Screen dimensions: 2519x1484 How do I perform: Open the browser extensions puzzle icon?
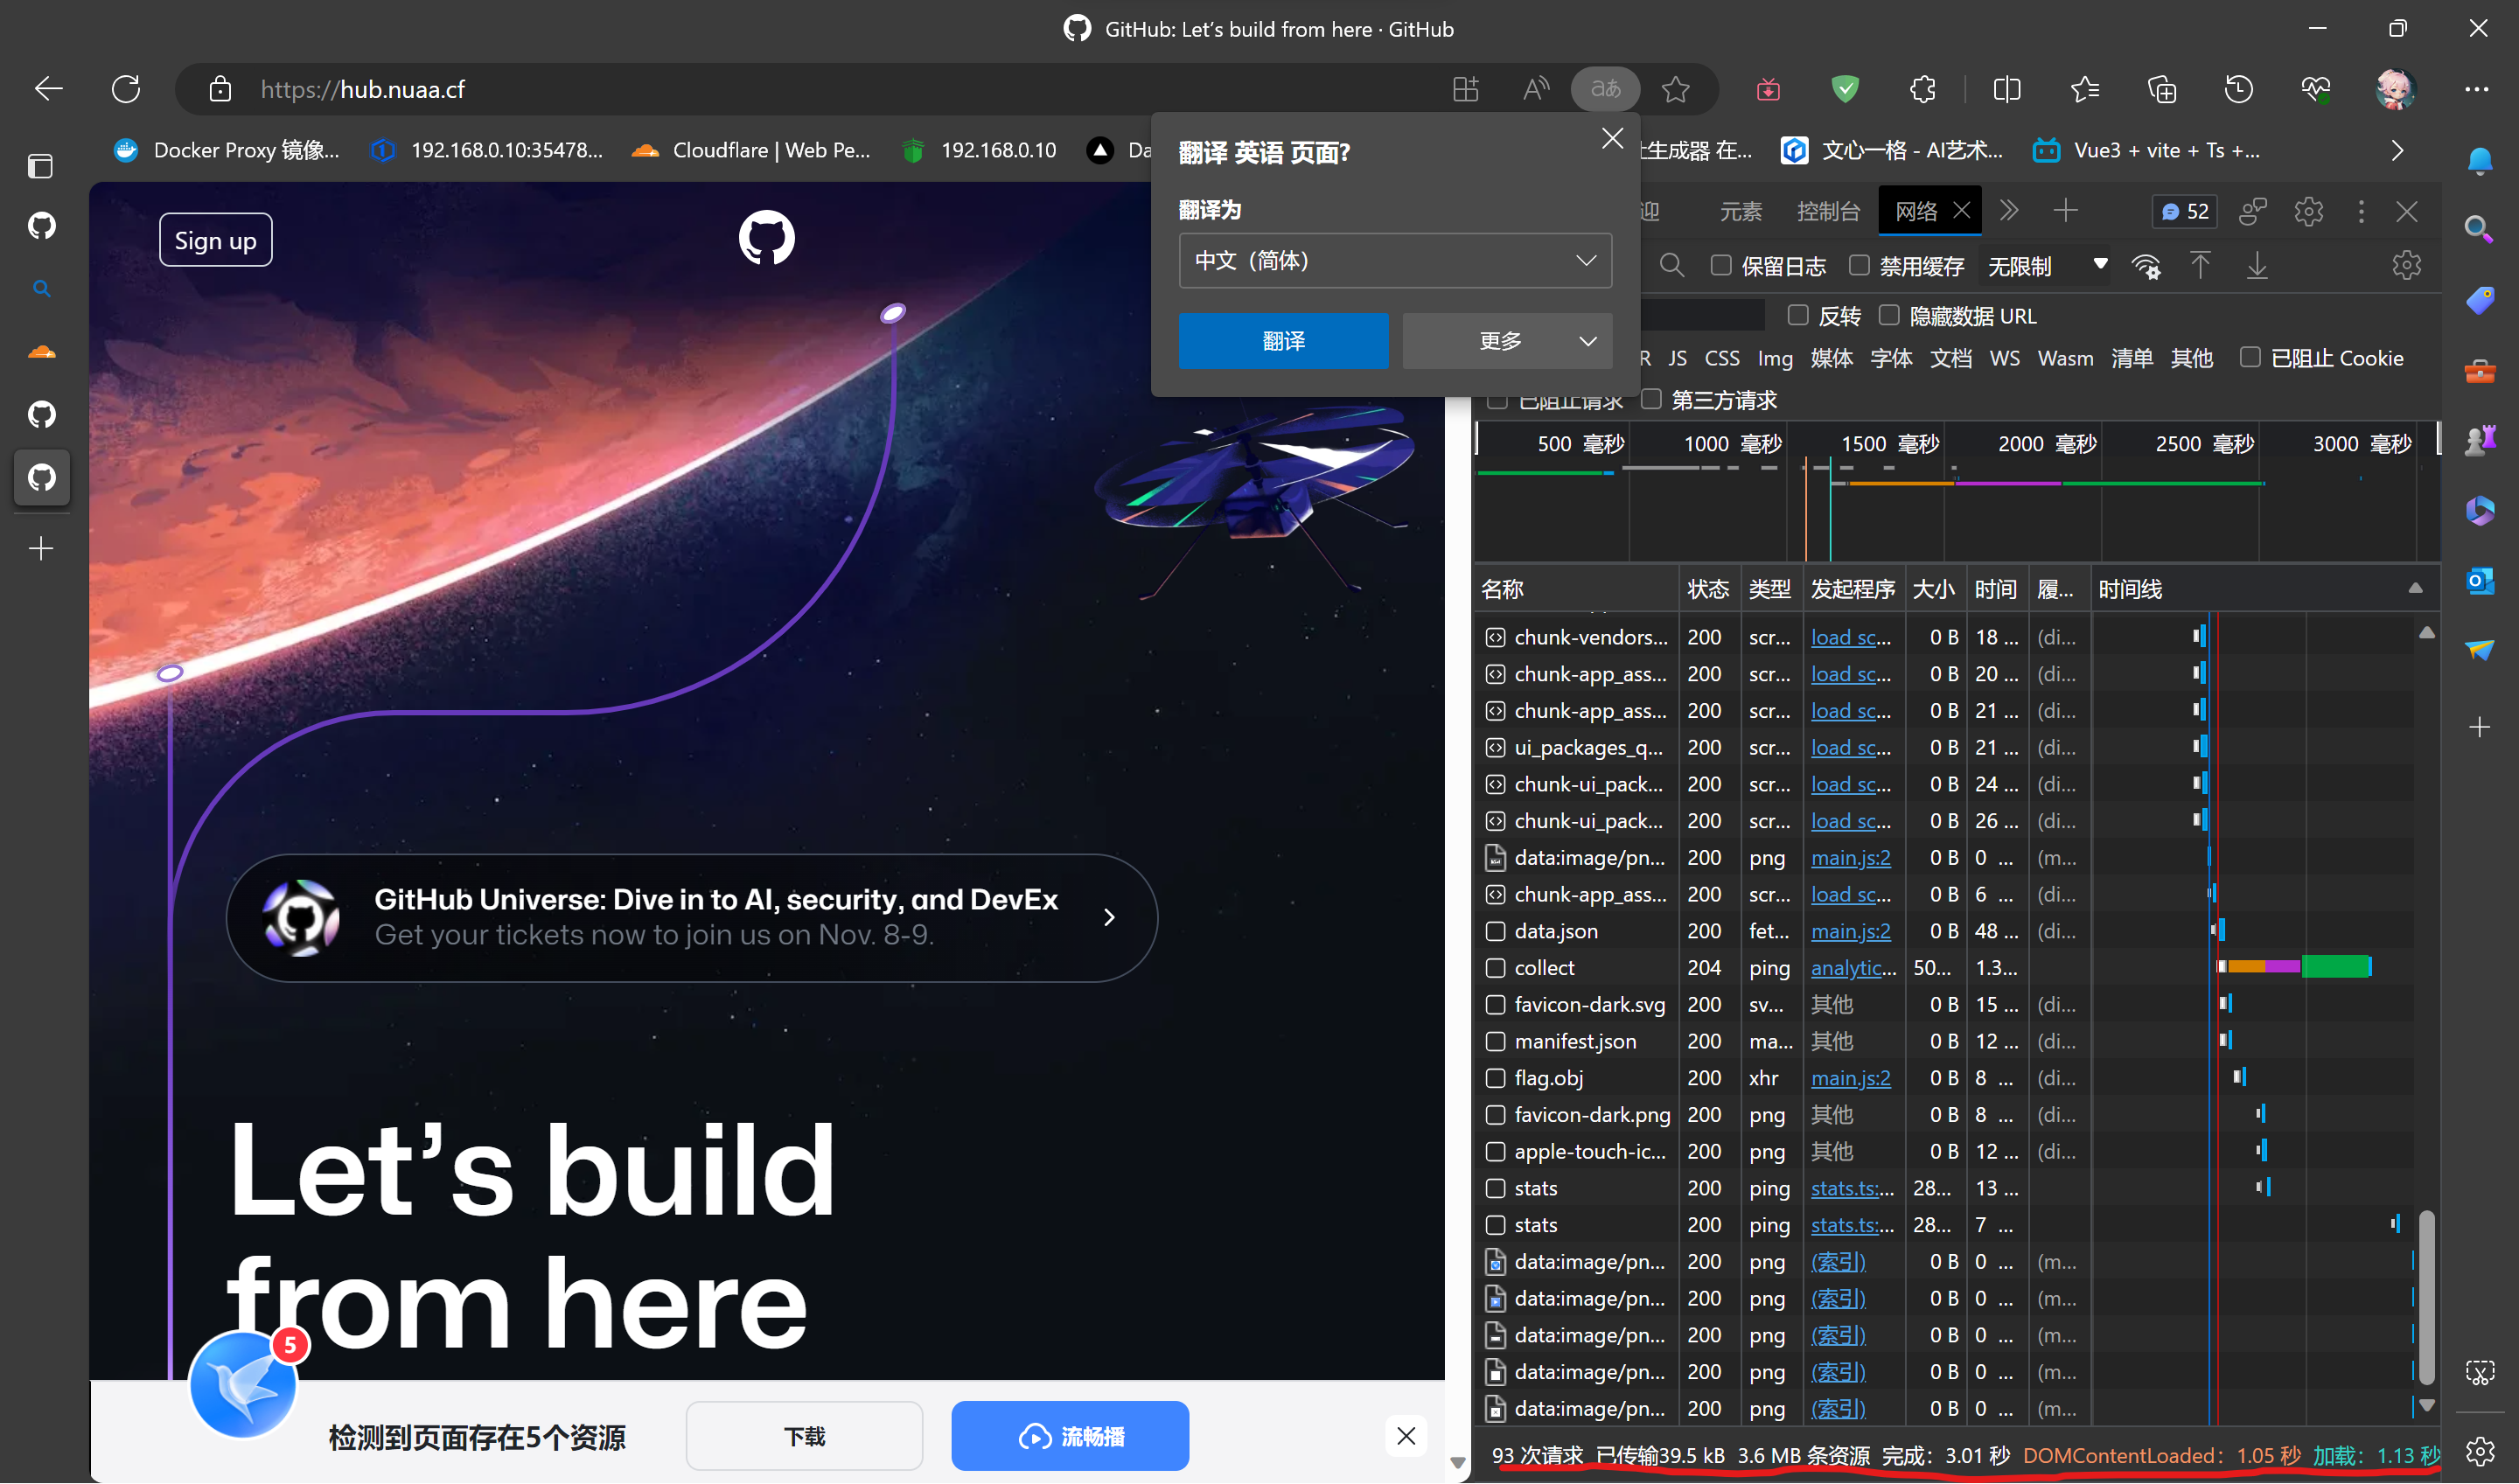click(1922, 89)
